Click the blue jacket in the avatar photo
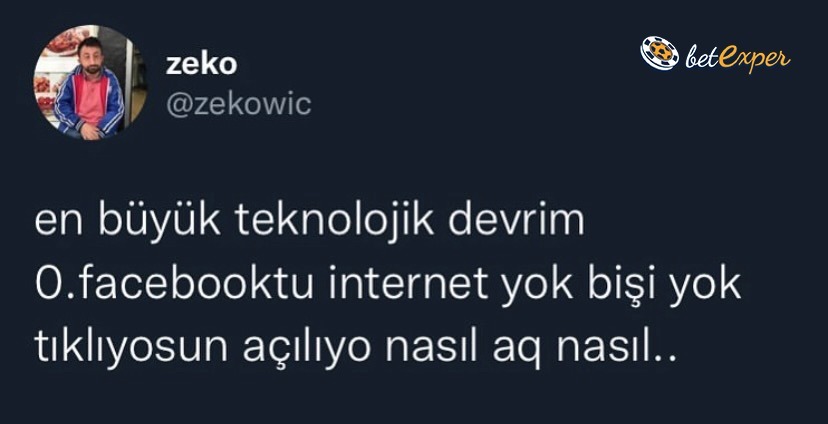Screen dimensions: 828x424 point(89,101)
